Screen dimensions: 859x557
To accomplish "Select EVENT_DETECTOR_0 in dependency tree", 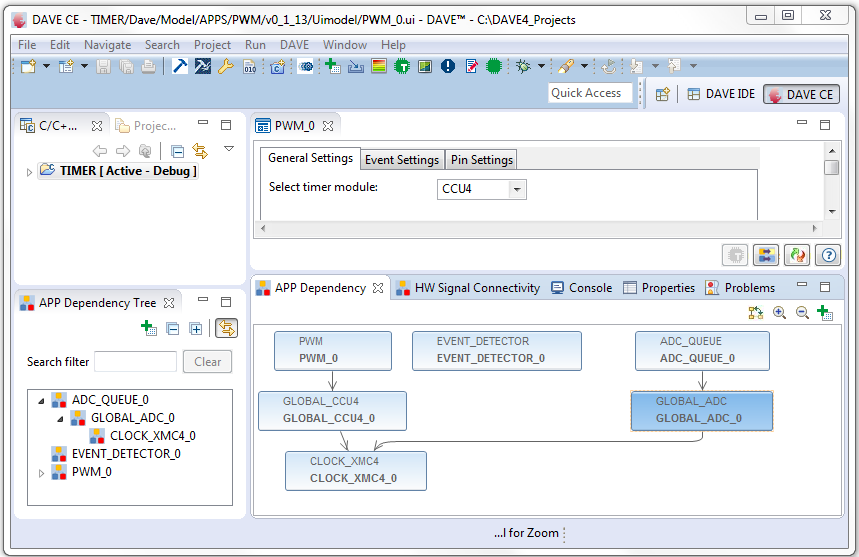I will (x=116, y=453).
